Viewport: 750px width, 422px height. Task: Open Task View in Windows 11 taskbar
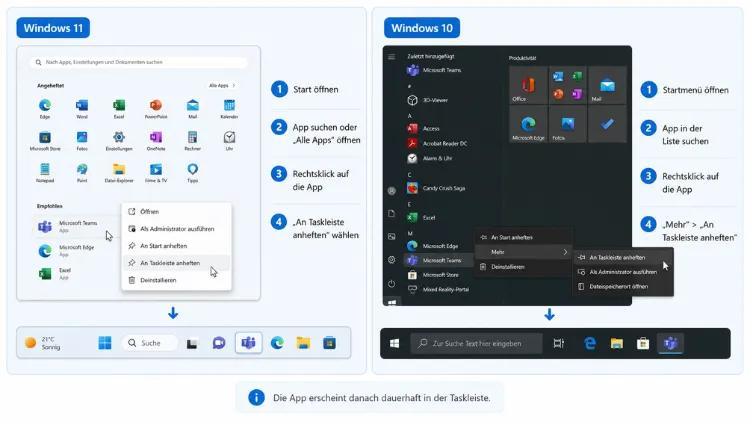pyautogui.click(x=192, y=343)
